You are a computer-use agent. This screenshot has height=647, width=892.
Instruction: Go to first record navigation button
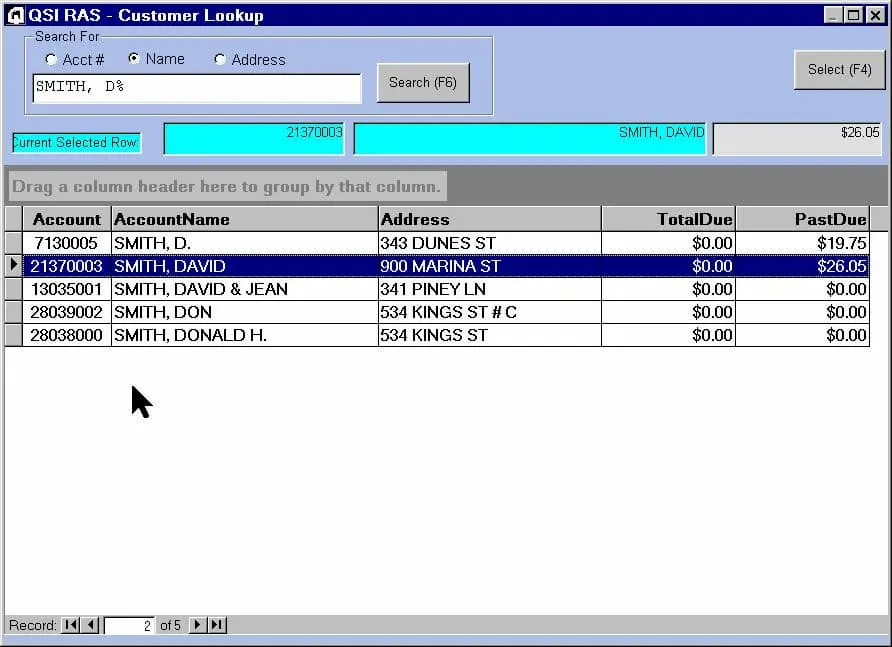71,625
